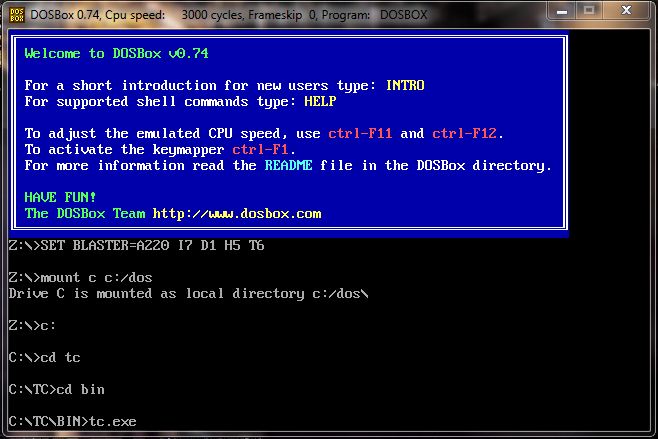Click the 'HAVE FUN!' text
Screen dimensions: 658x439
pyautogui.click(x=60, y=197)
